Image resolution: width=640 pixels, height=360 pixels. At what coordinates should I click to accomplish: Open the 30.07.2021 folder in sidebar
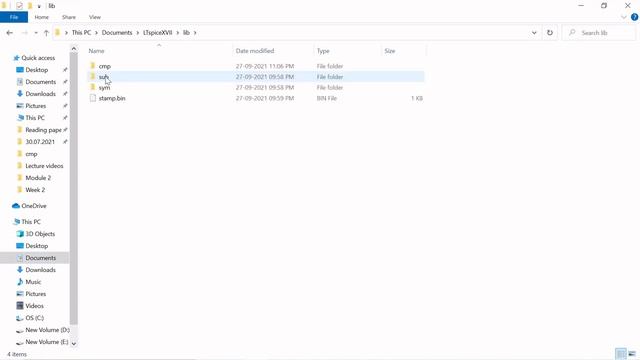[x=40, y=142]
